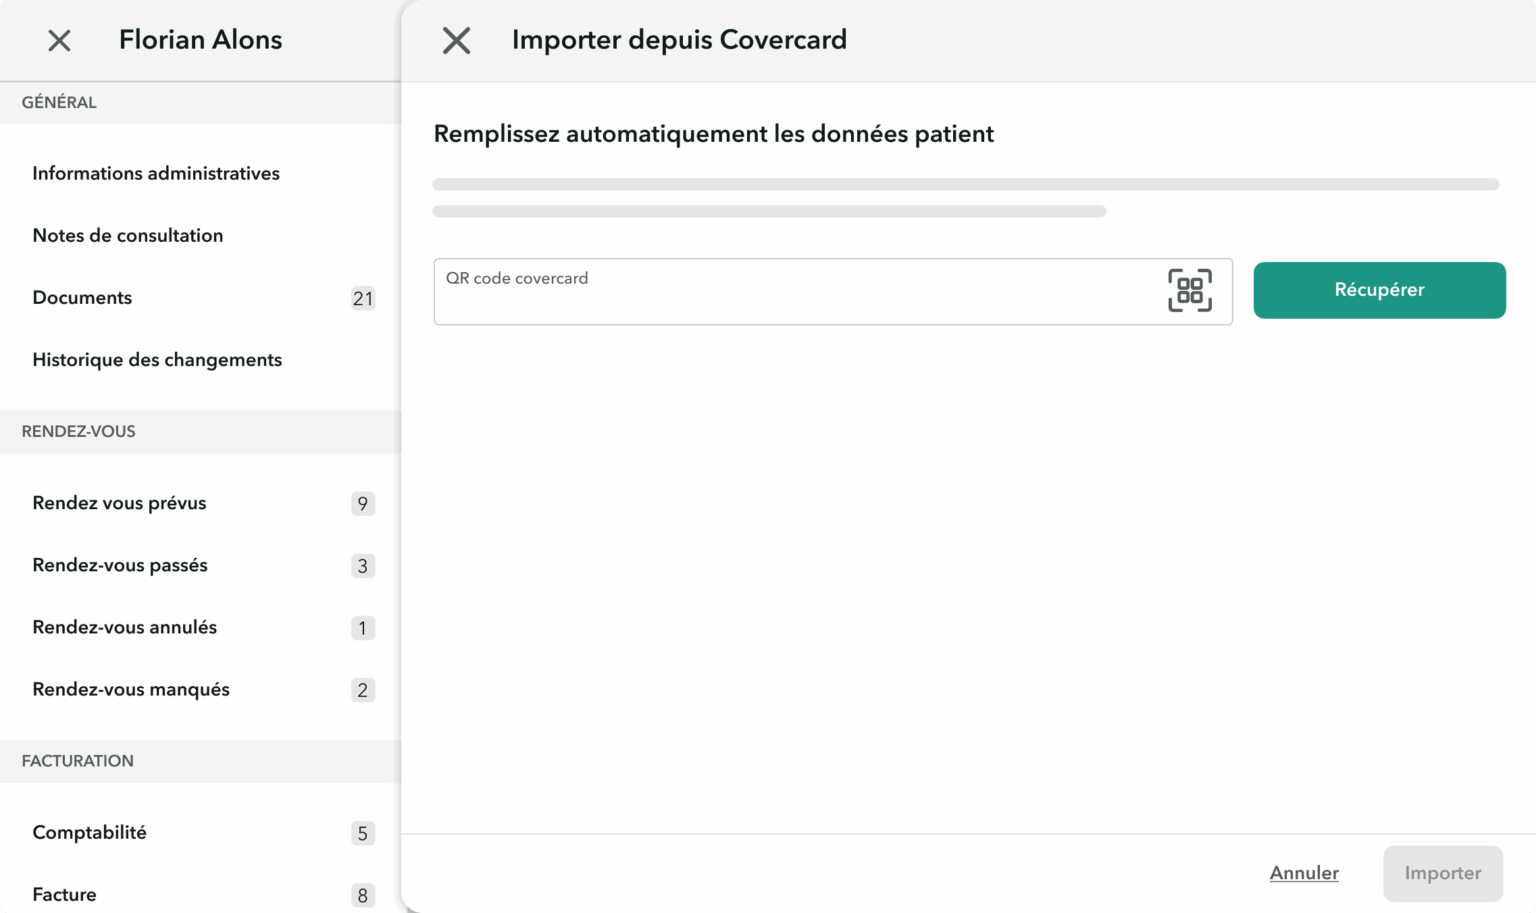1536x913 pixels.
Task: Click the badge 9 beside Rendez vous prévus
Action: click(362, 504)
